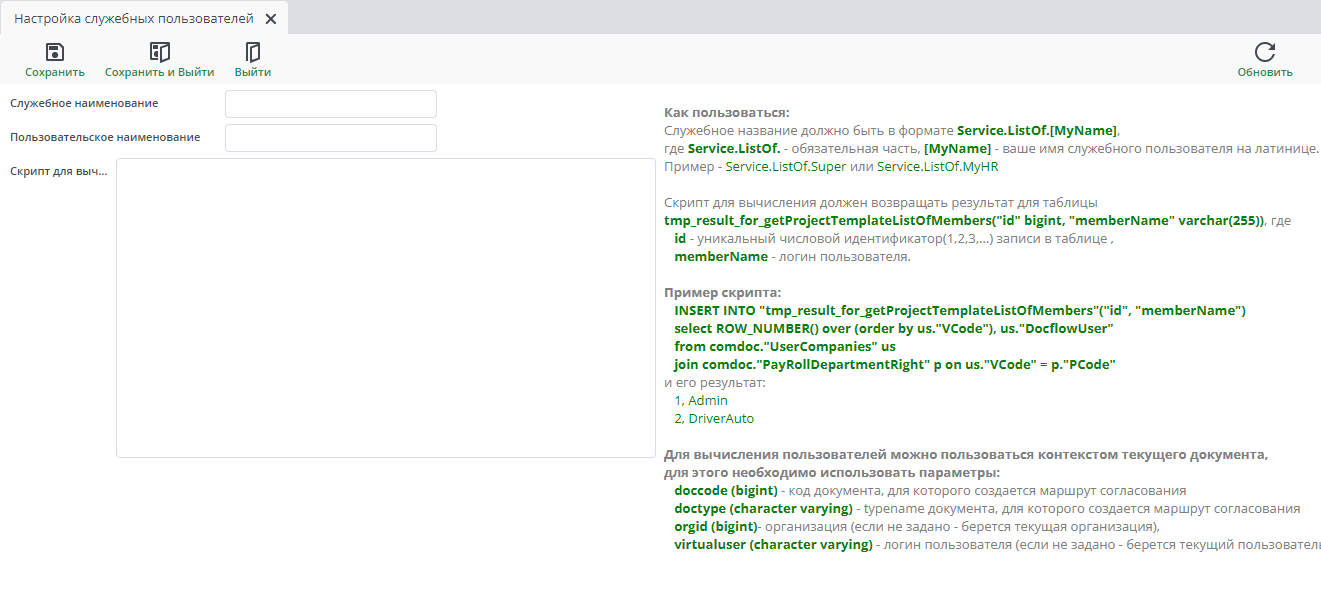Click the from comdoc."UserCompanies" us line

click(785, 347)
